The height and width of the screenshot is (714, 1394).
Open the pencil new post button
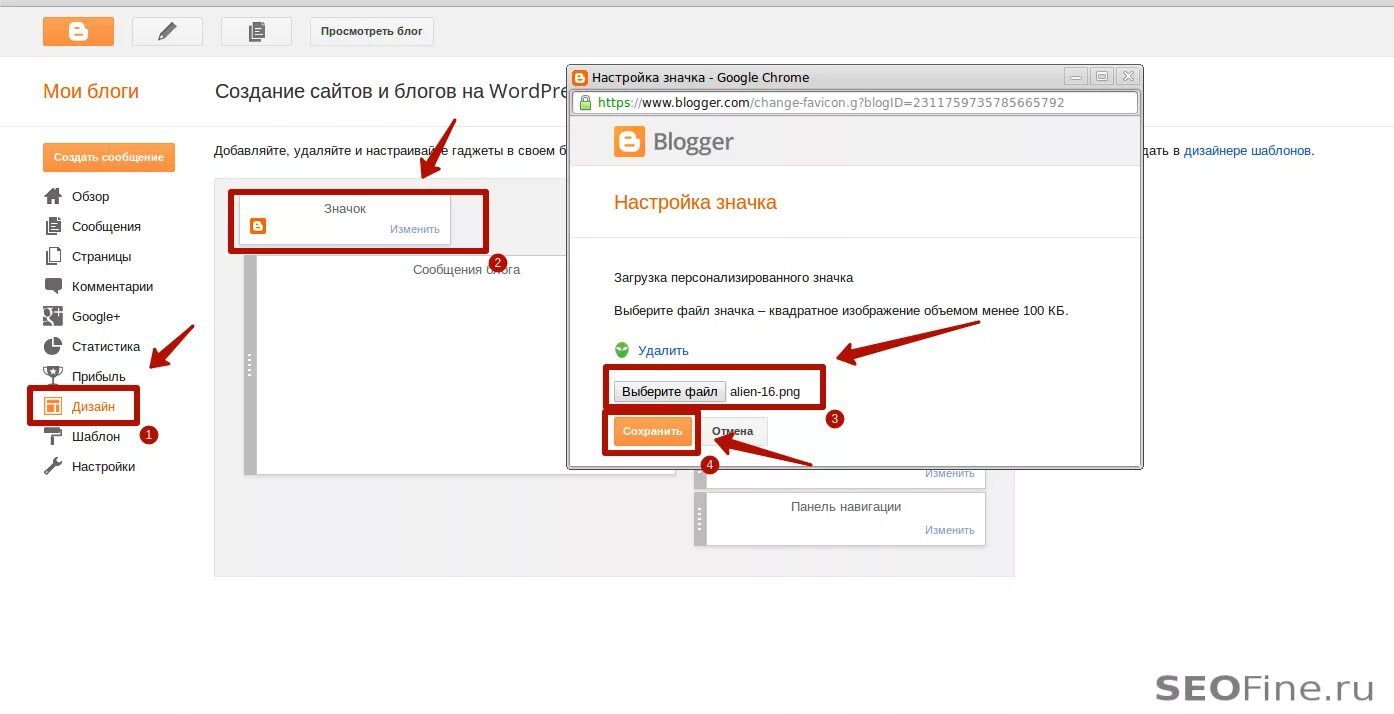pyautogui.click(x=167, y=31)
